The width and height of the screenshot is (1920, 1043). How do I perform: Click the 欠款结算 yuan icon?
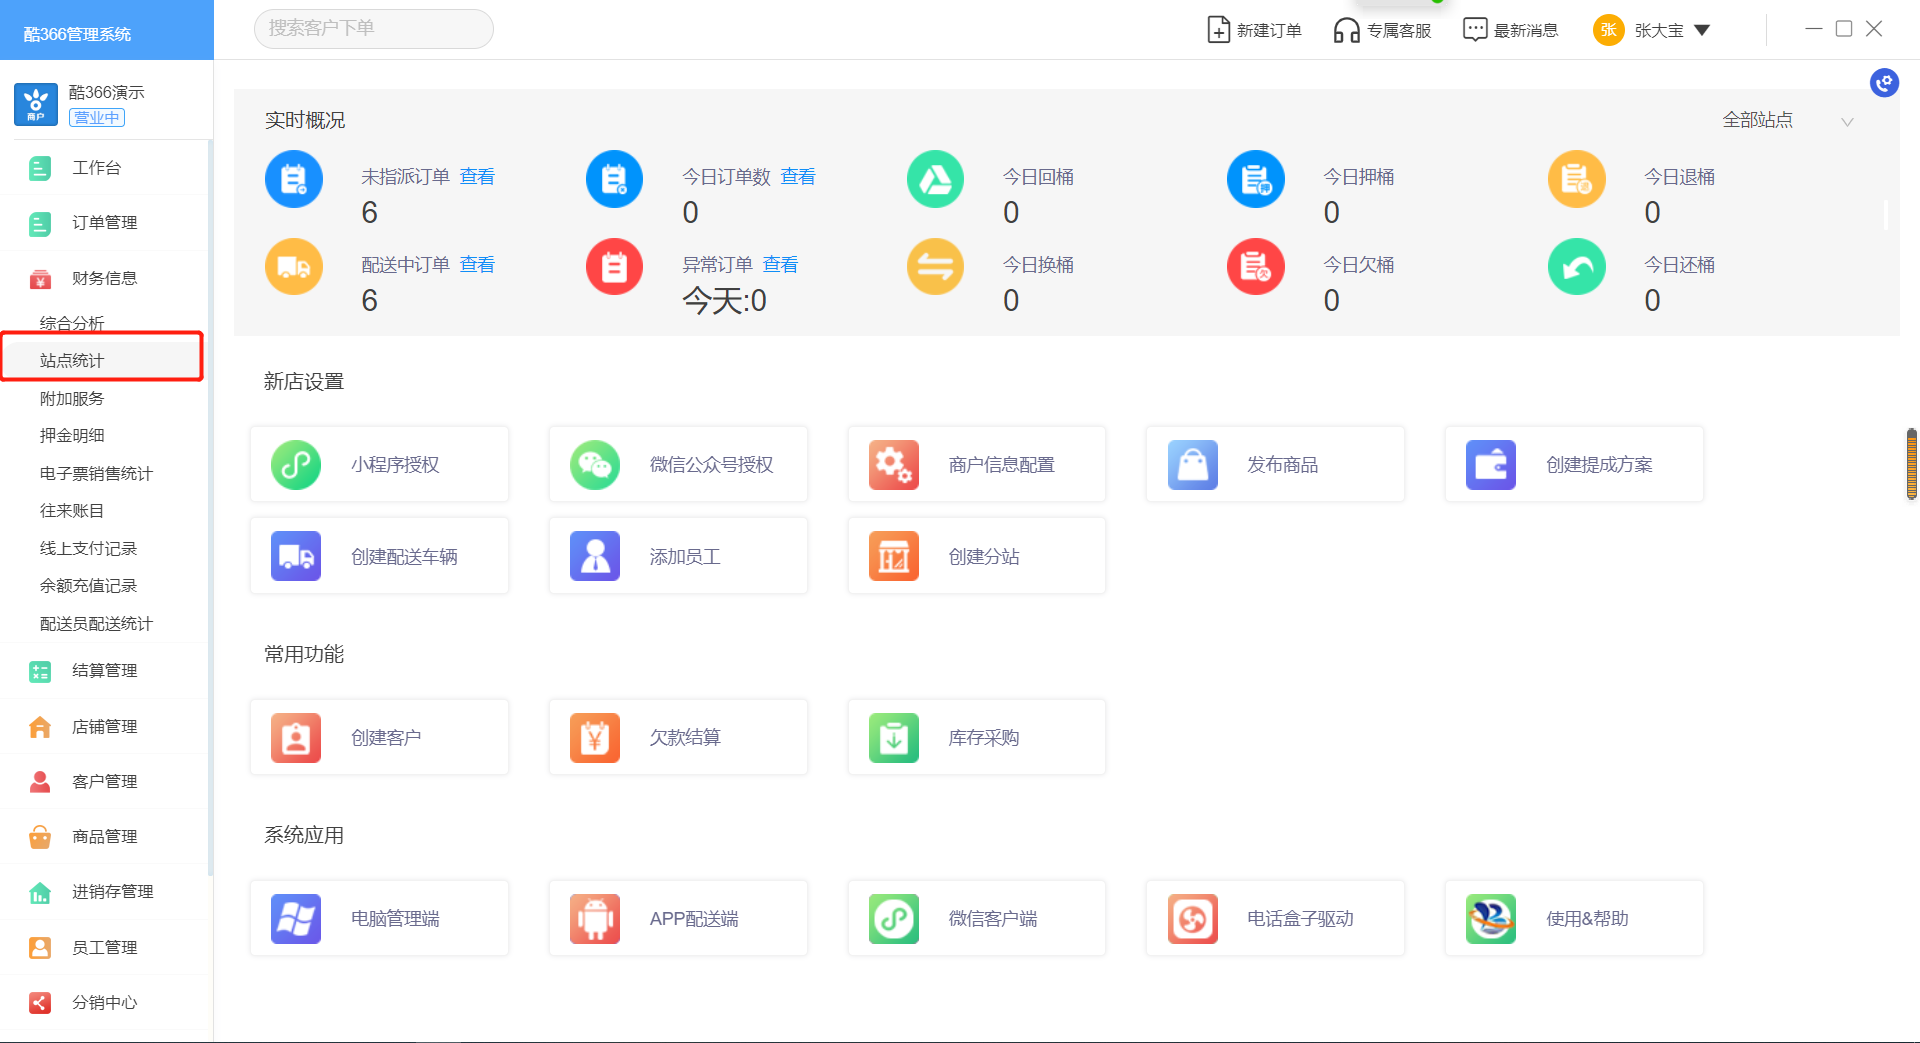(x=595, y=738)
